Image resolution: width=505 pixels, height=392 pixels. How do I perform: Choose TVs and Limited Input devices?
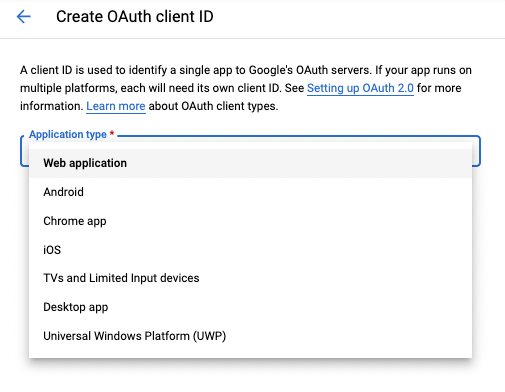coord(250,278)
